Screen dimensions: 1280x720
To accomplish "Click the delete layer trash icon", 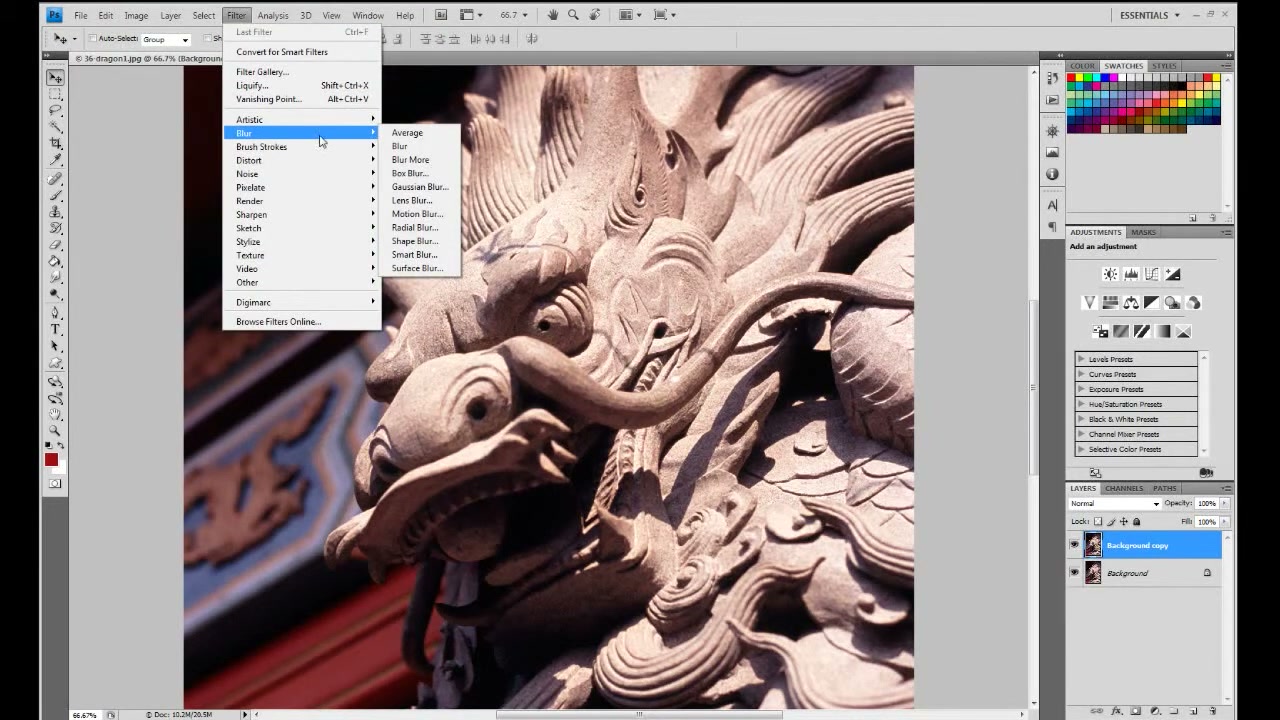I will point(1213,711).
